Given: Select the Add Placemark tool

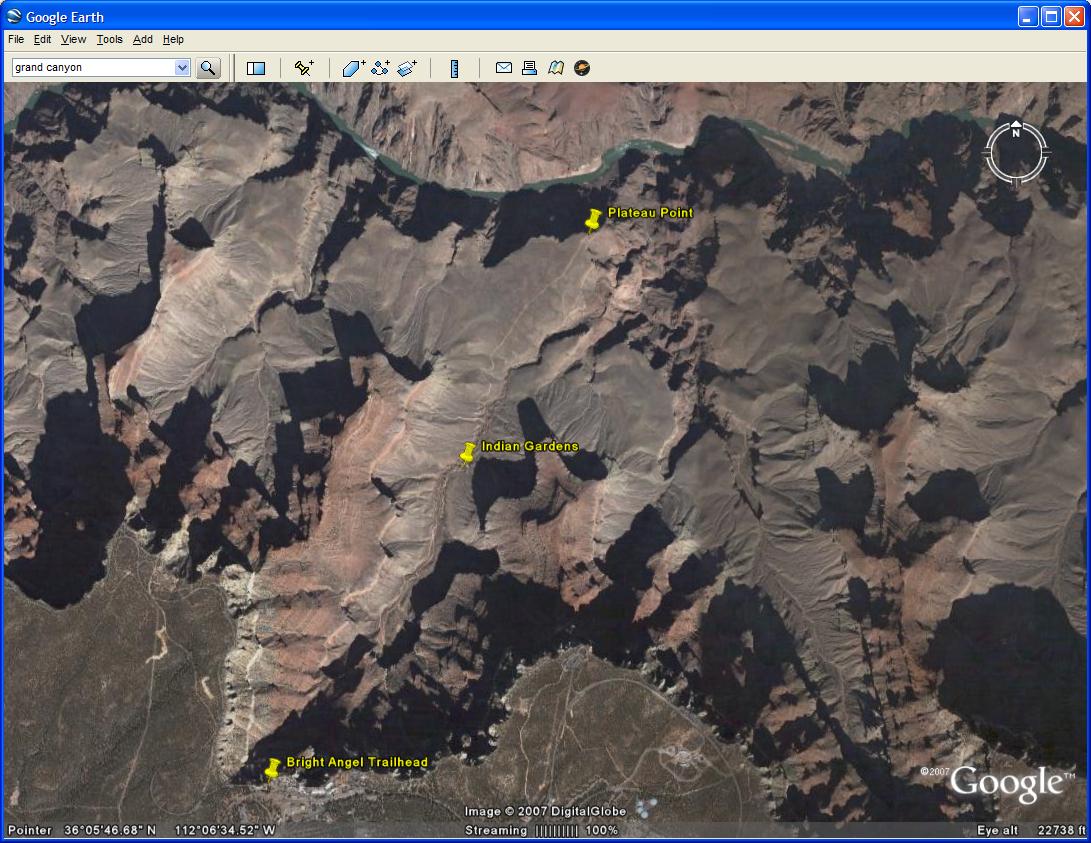Looking at the screenshot, I should [304, 68].
